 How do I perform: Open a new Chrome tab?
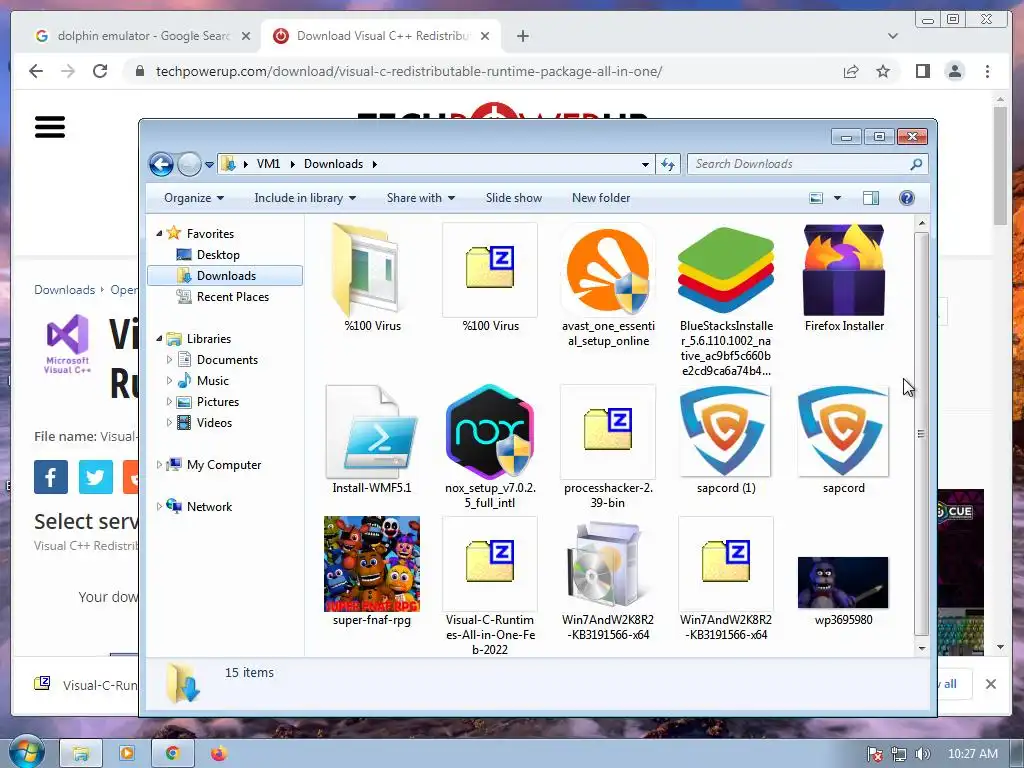pyautogui.click(x=522, y=36)
